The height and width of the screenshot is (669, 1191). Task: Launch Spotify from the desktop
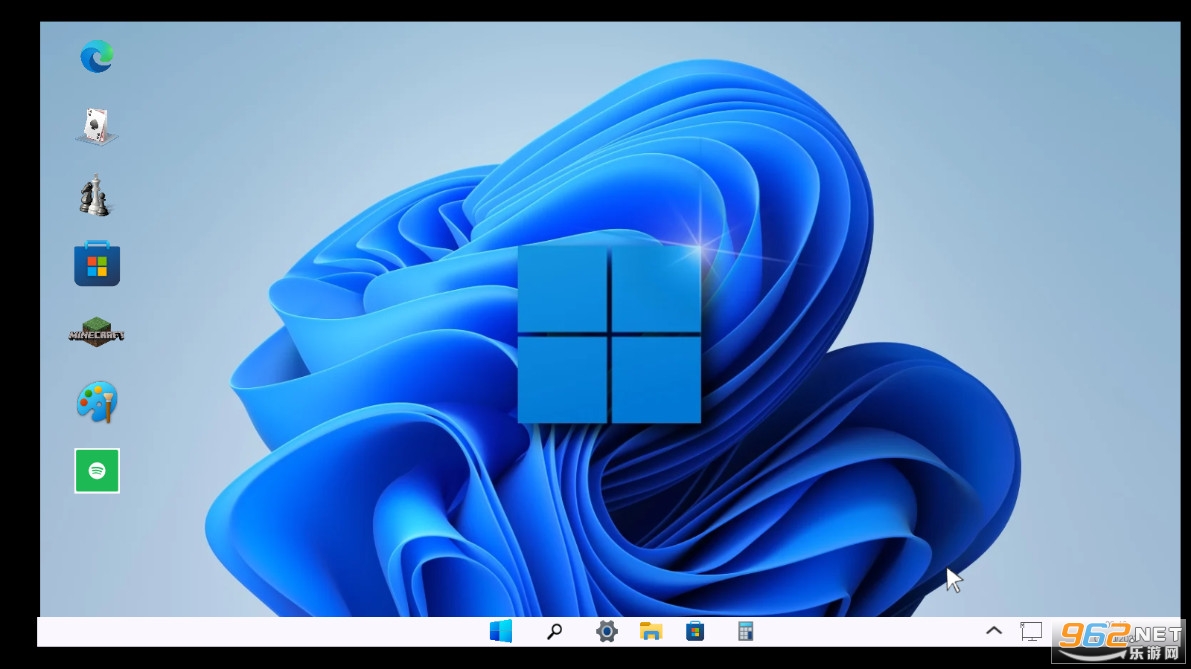[97, 470]
